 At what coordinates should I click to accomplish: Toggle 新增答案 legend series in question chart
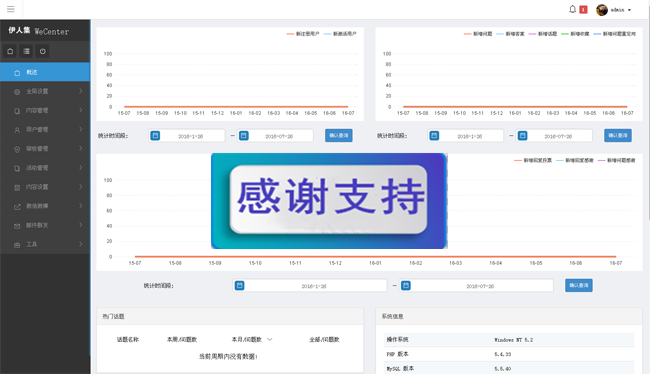tap(510, 34)
